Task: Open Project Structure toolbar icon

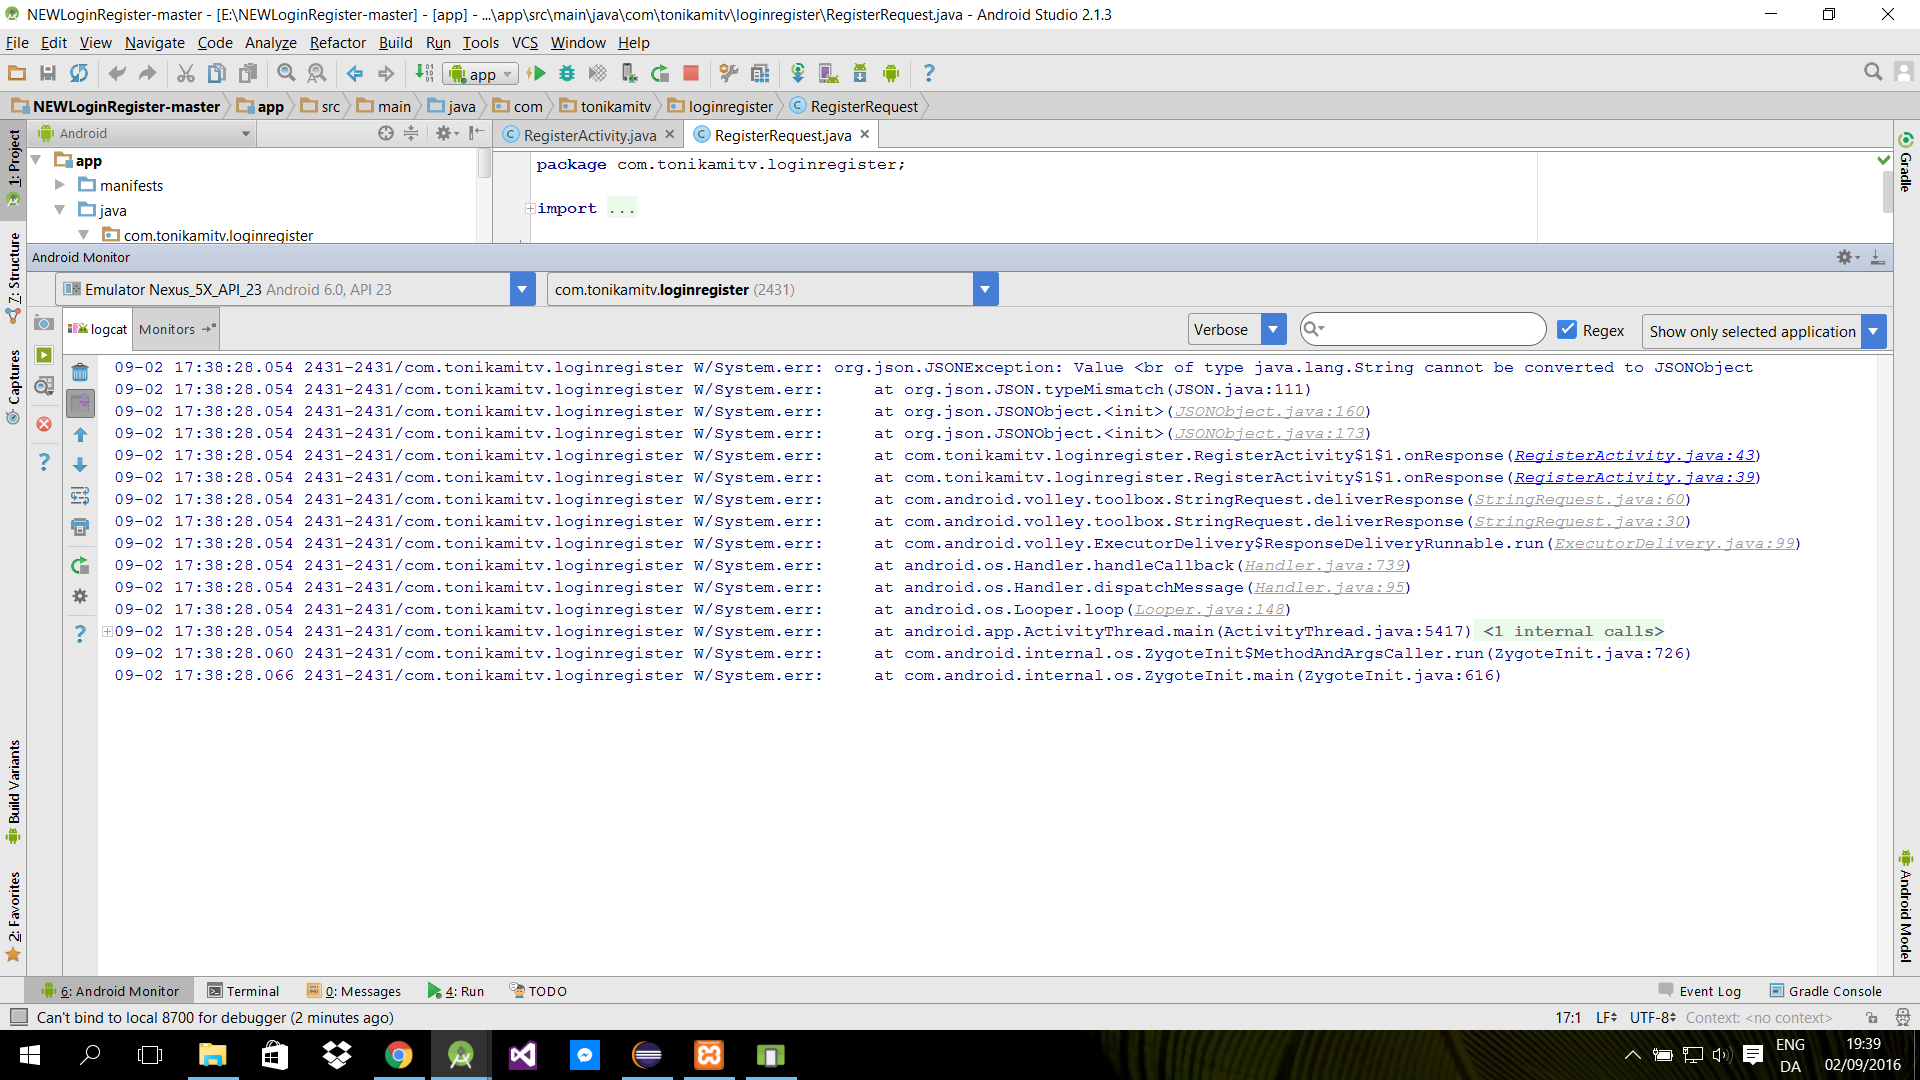Action: (x=760, y=73)
